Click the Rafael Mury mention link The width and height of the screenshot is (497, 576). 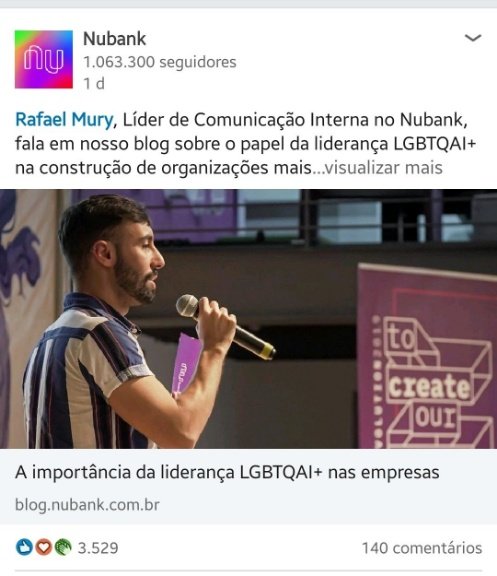tap(64, 120)
